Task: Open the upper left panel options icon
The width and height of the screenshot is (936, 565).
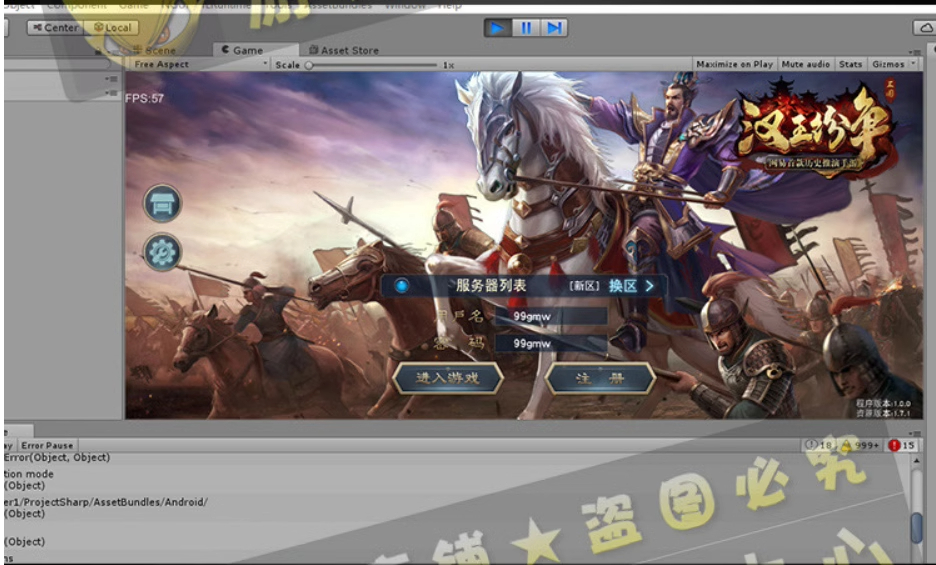Action: point(111,79)
